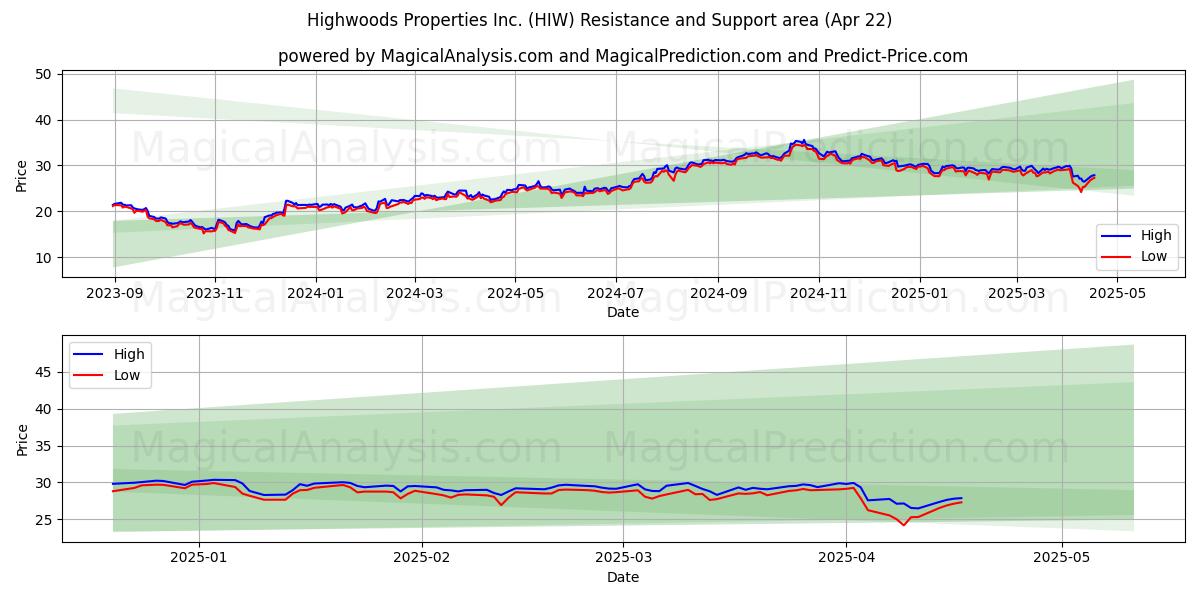
Task: Click the 'Date' x-axis label of upper chart
Action: (x=623, y=312)
